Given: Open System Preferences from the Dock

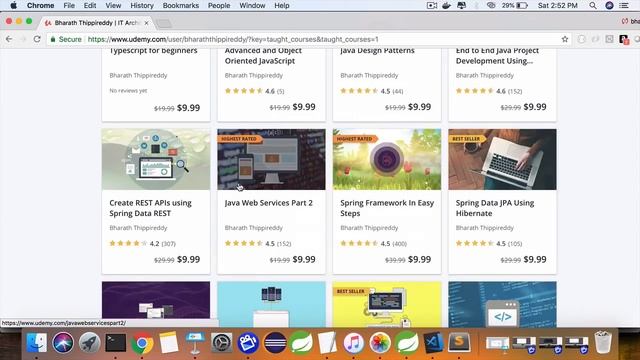Looking at the screenshot, I should point(222,342).
